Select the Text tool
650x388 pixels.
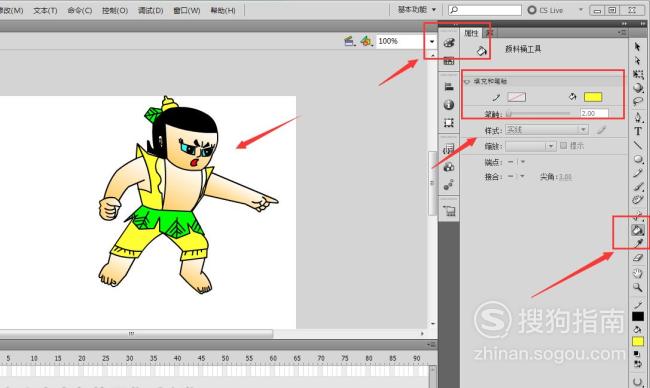(x=638, y=131)
